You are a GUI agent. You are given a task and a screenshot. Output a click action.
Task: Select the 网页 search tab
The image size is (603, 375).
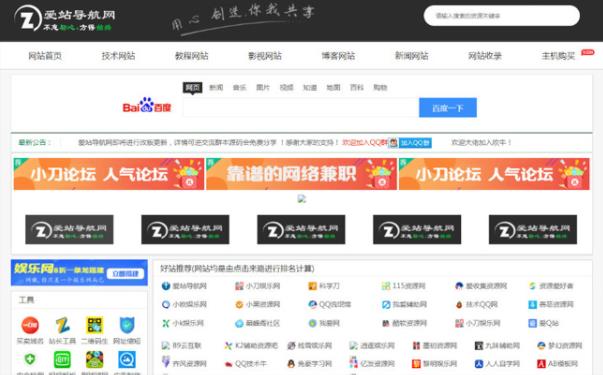pyautogui.click(x=192, y=88)
